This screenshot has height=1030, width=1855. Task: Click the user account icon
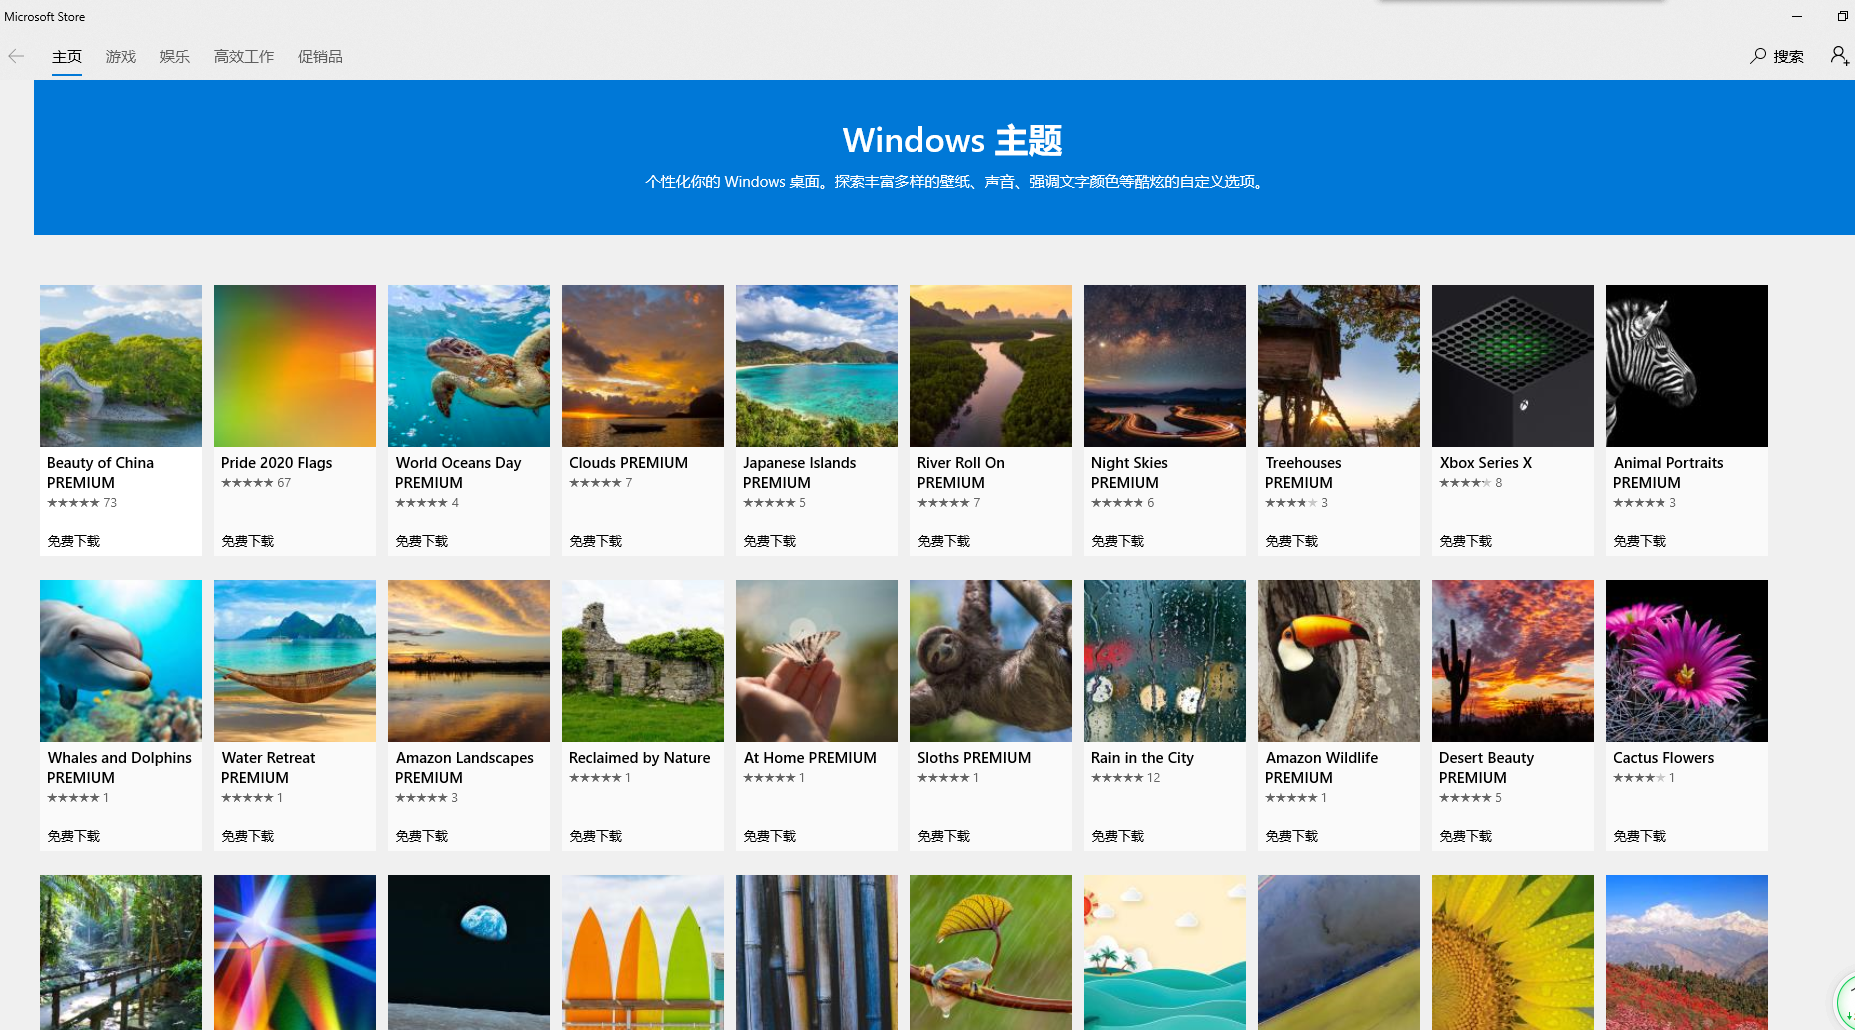[x=1840, y=56]
